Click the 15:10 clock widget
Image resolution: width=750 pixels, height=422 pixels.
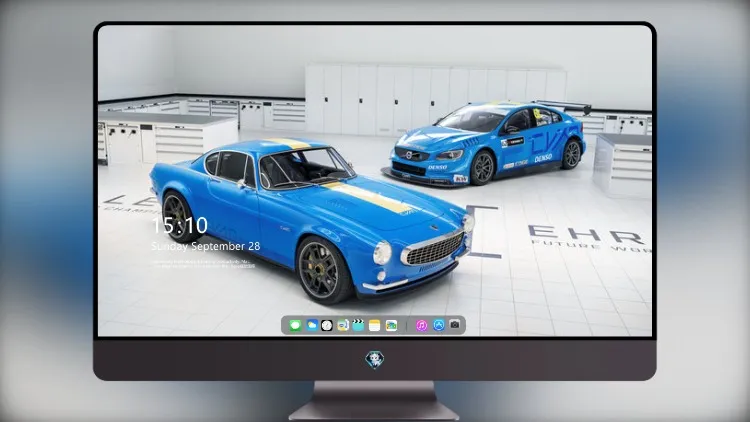coord(180,225)
